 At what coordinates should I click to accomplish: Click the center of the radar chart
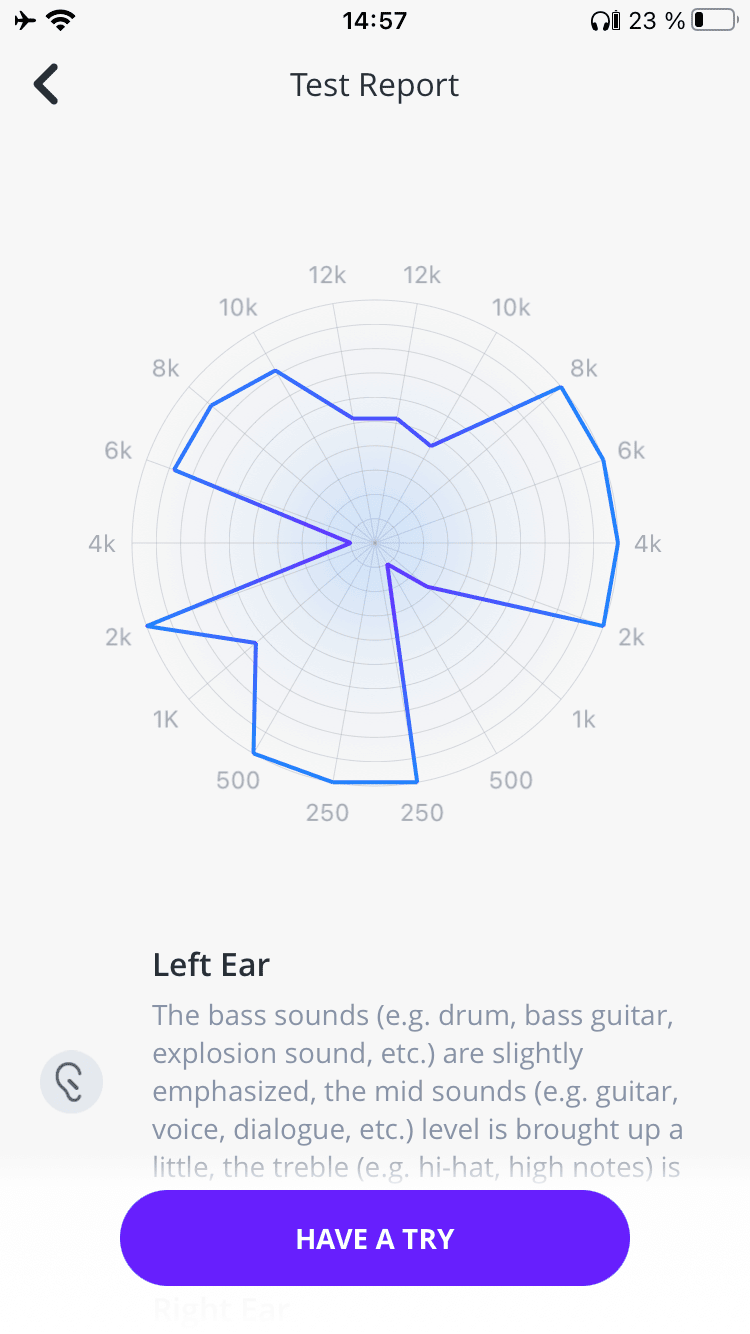pos(374,543)
